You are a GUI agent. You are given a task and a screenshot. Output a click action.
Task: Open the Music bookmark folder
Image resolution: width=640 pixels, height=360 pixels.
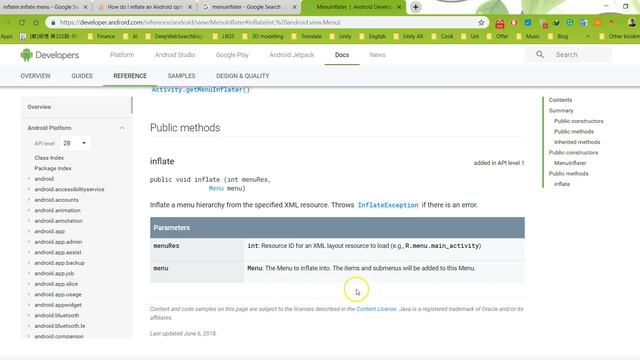tap(528, 36)
